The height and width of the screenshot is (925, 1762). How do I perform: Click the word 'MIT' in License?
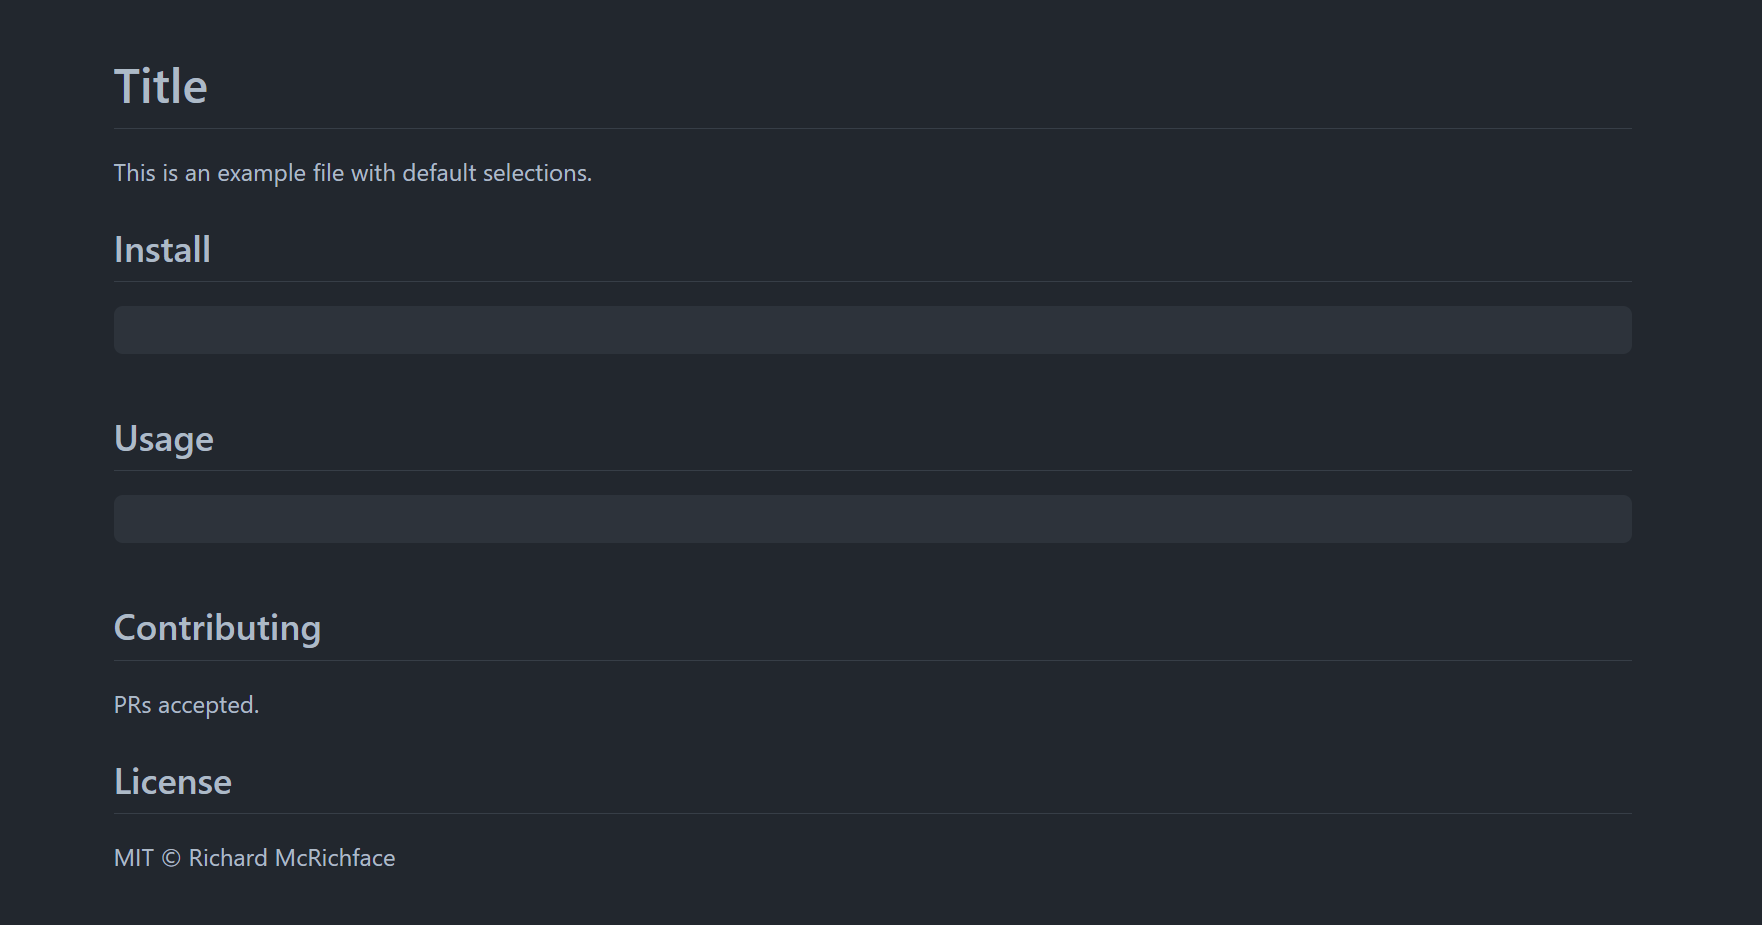click(x=134, y=858)
